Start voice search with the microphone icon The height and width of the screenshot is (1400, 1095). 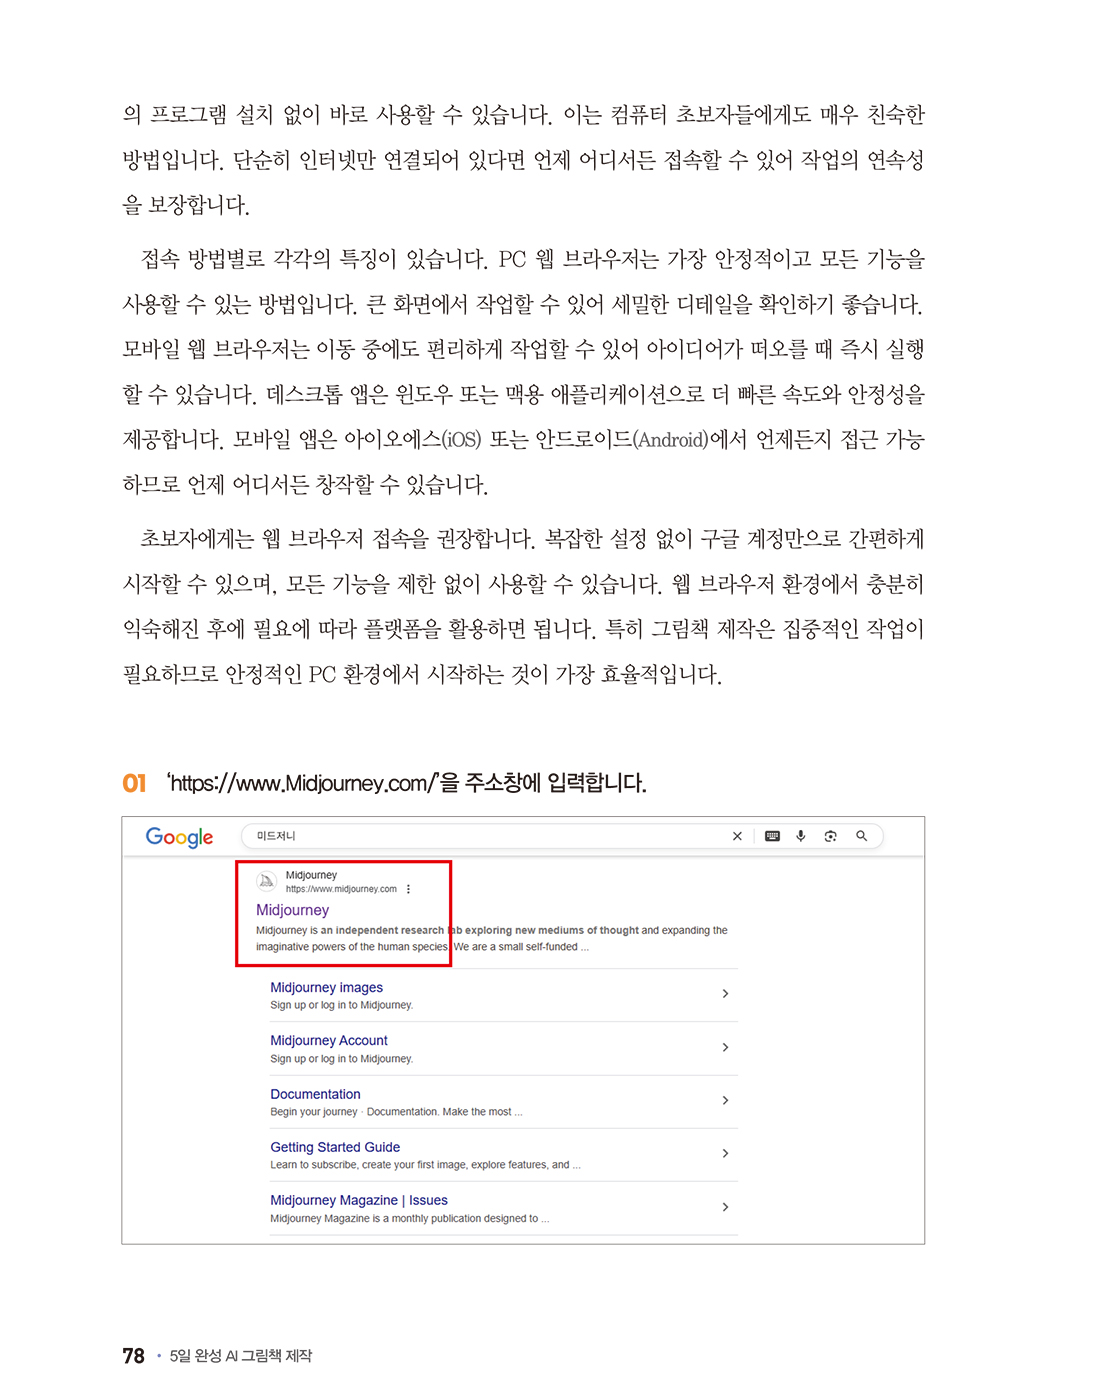point(800,836)
